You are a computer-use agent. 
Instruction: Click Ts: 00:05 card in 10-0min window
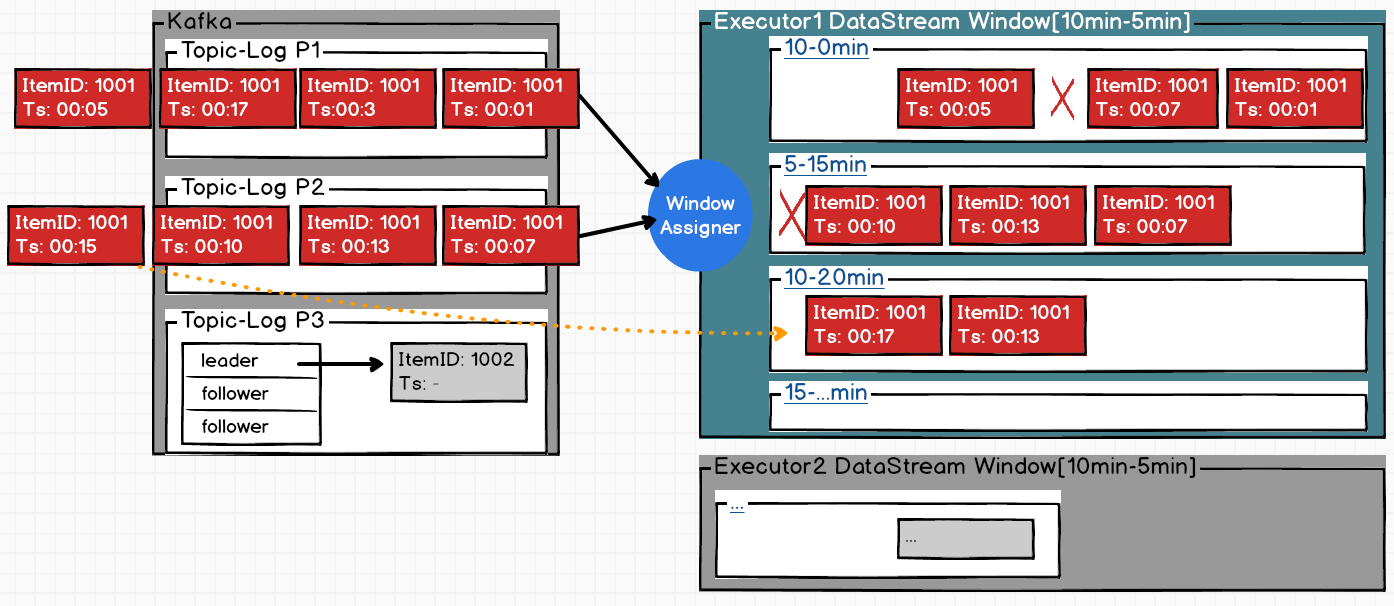[x=966, y=98]
